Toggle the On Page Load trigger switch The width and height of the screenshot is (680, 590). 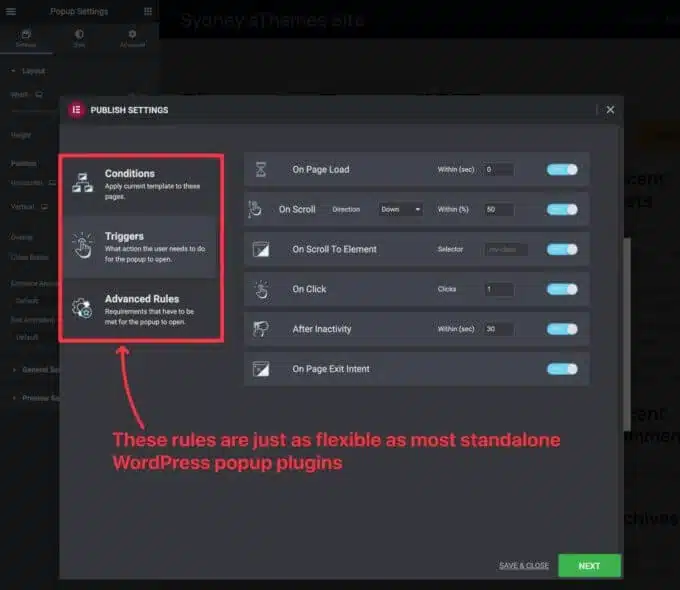562,169
